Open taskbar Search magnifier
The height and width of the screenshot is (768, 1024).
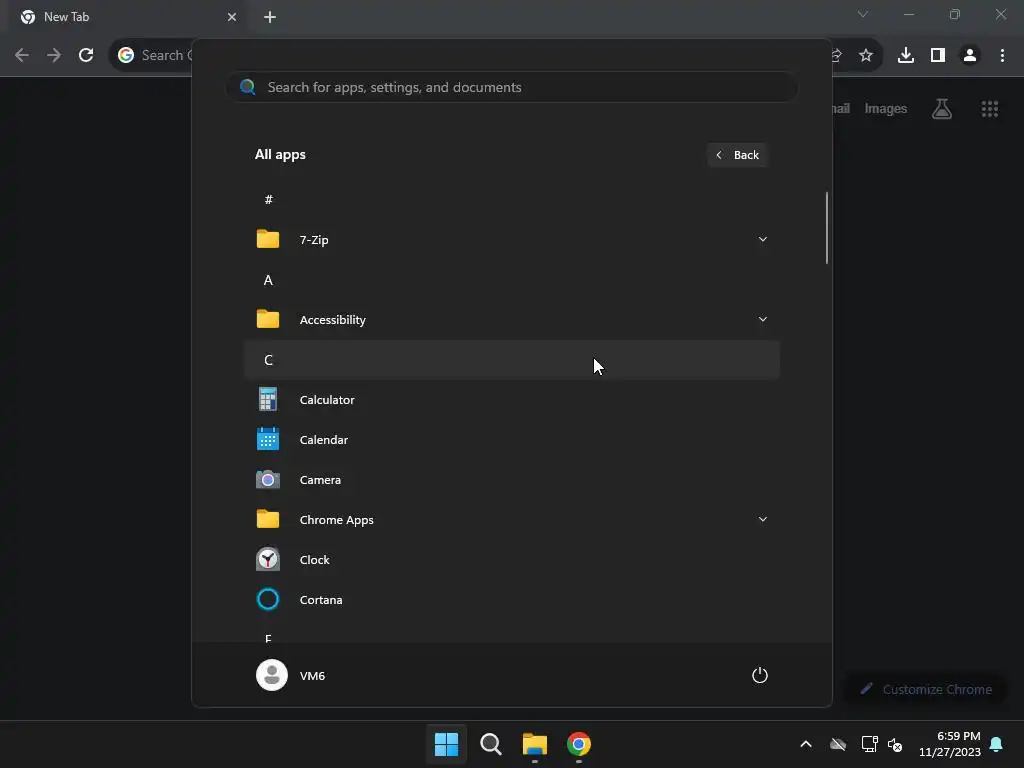(x=490, y=744)
